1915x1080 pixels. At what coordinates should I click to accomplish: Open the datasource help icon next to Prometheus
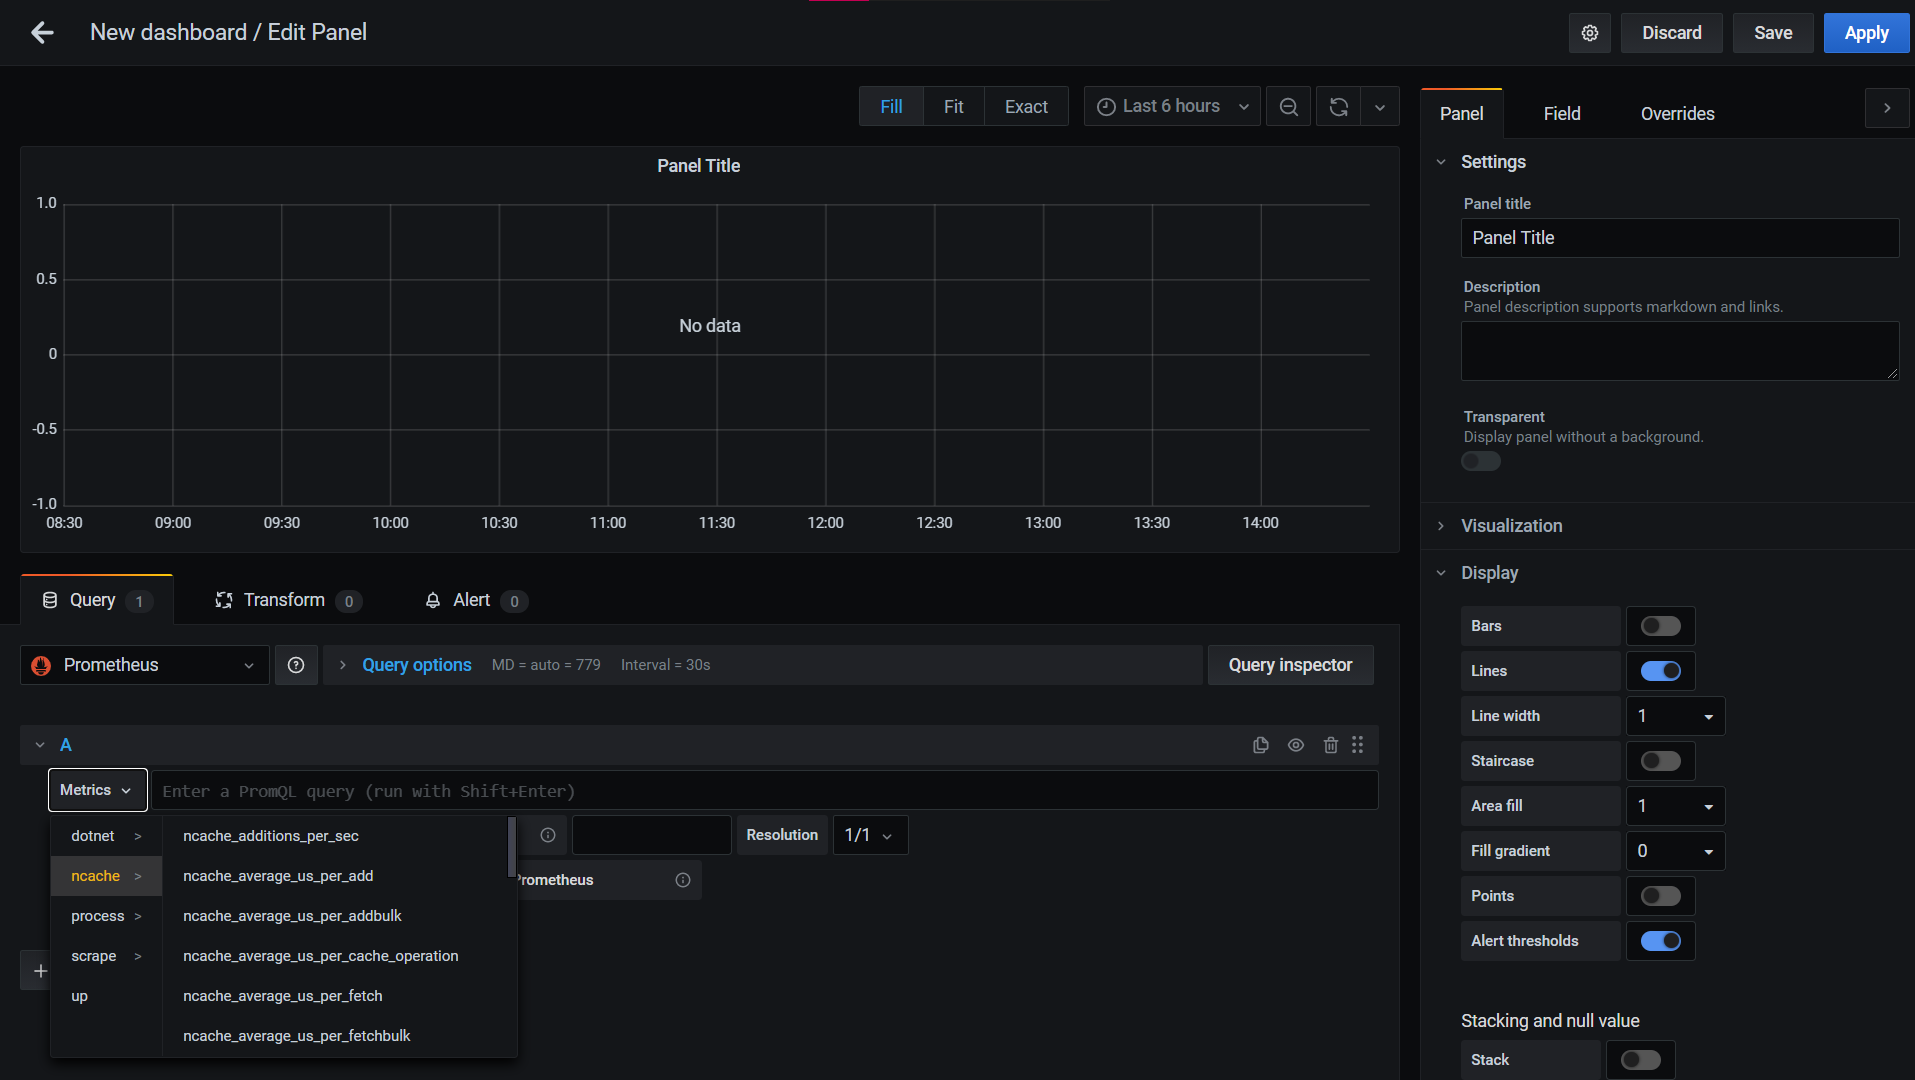coord(296,665)
